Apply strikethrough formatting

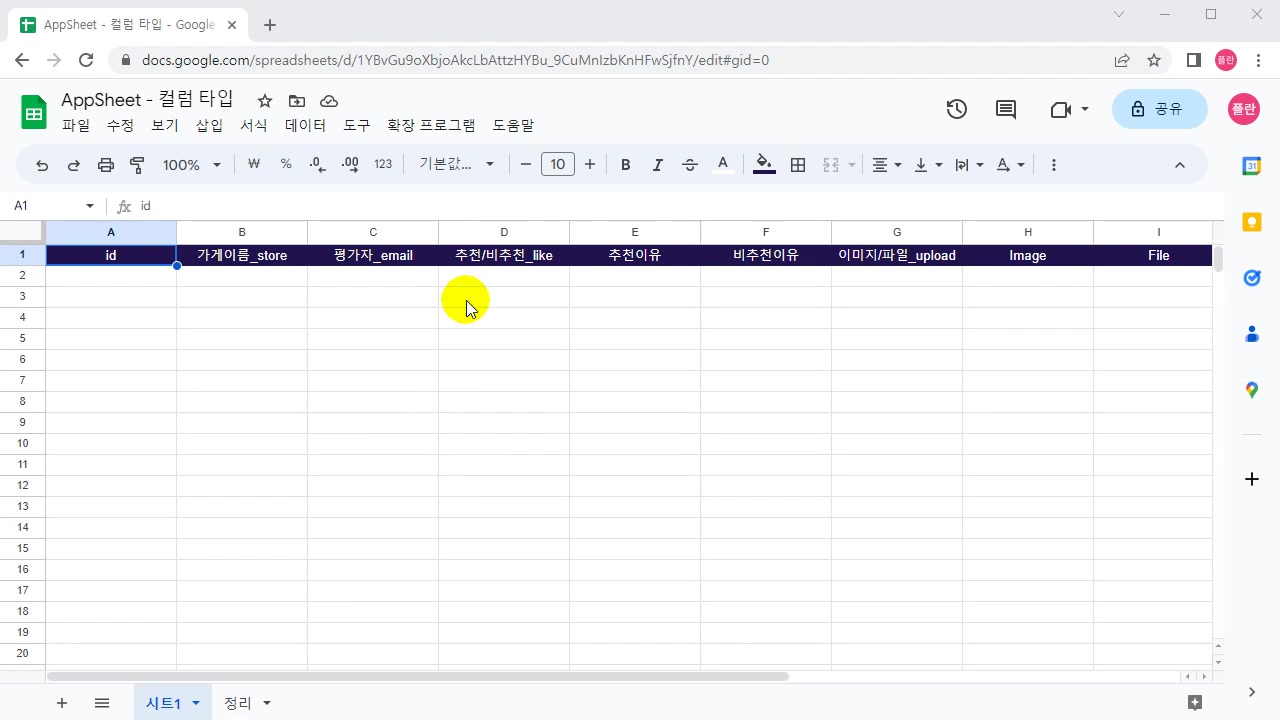(x=689, y=164)
